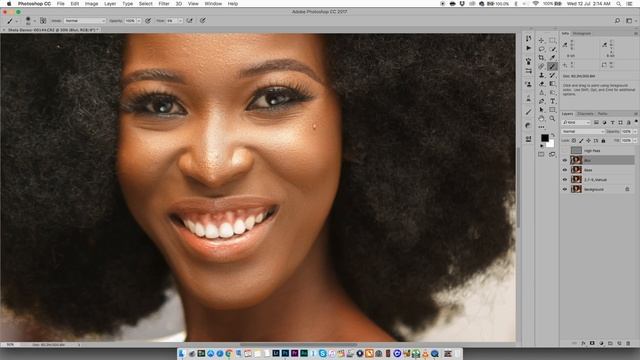Reset default foreground and background colors

tap(542, 146)
